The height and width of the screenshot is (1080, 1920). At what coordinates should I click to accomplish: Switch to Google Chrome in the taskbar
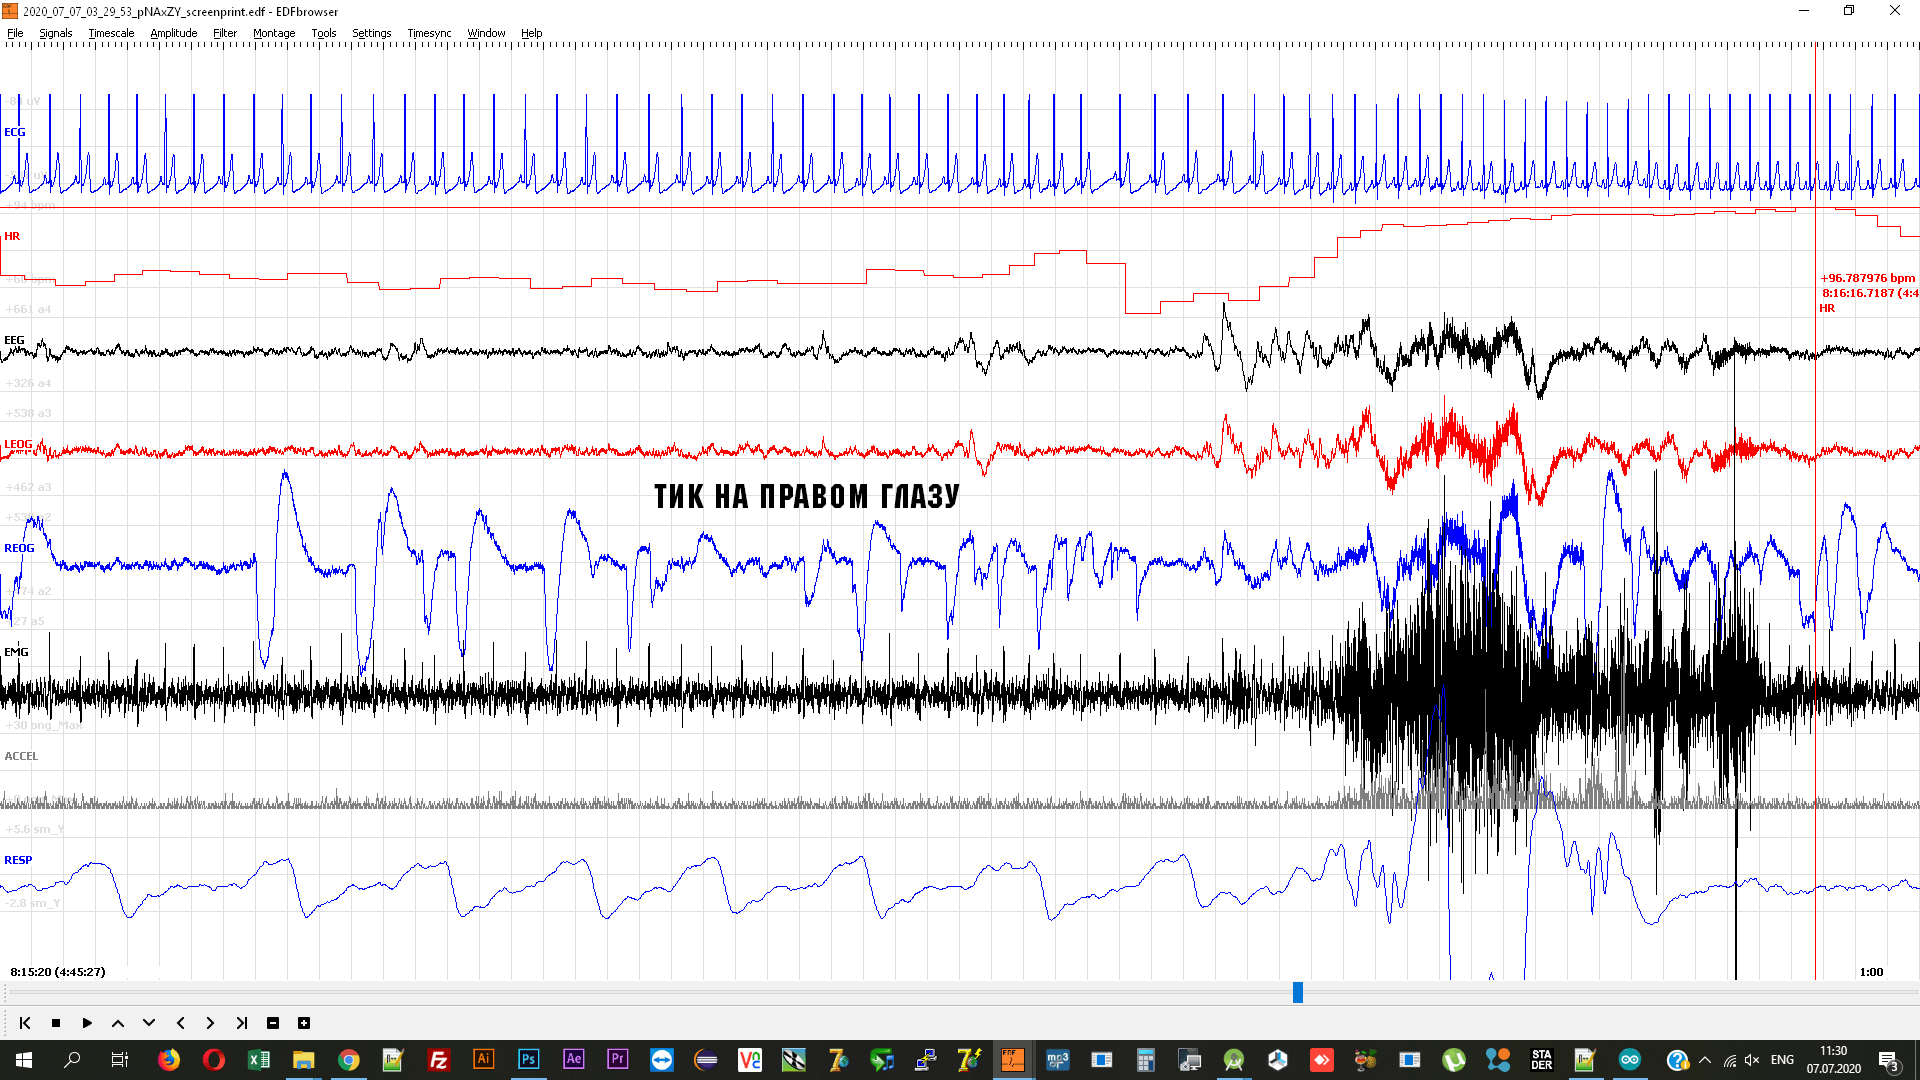[348, 1060]
